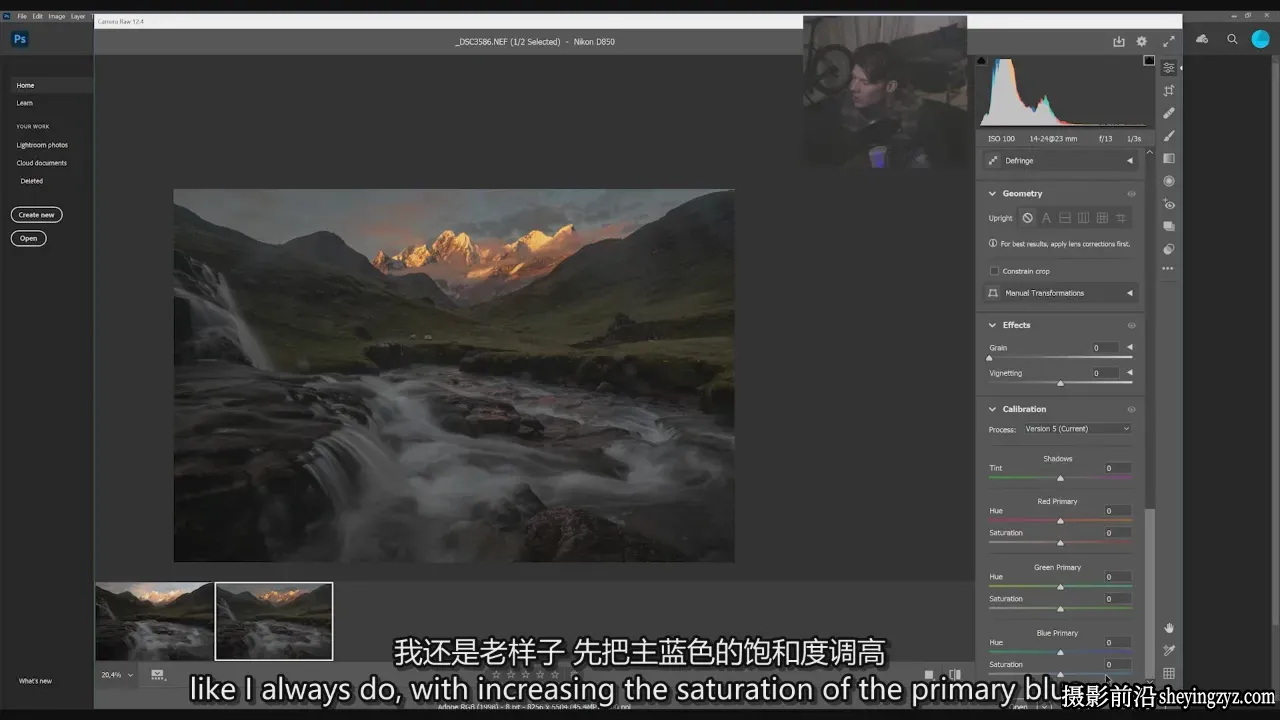Collapse the Calibration section
The width and height of the screenshot is (1280, 720).
[993, 409]
